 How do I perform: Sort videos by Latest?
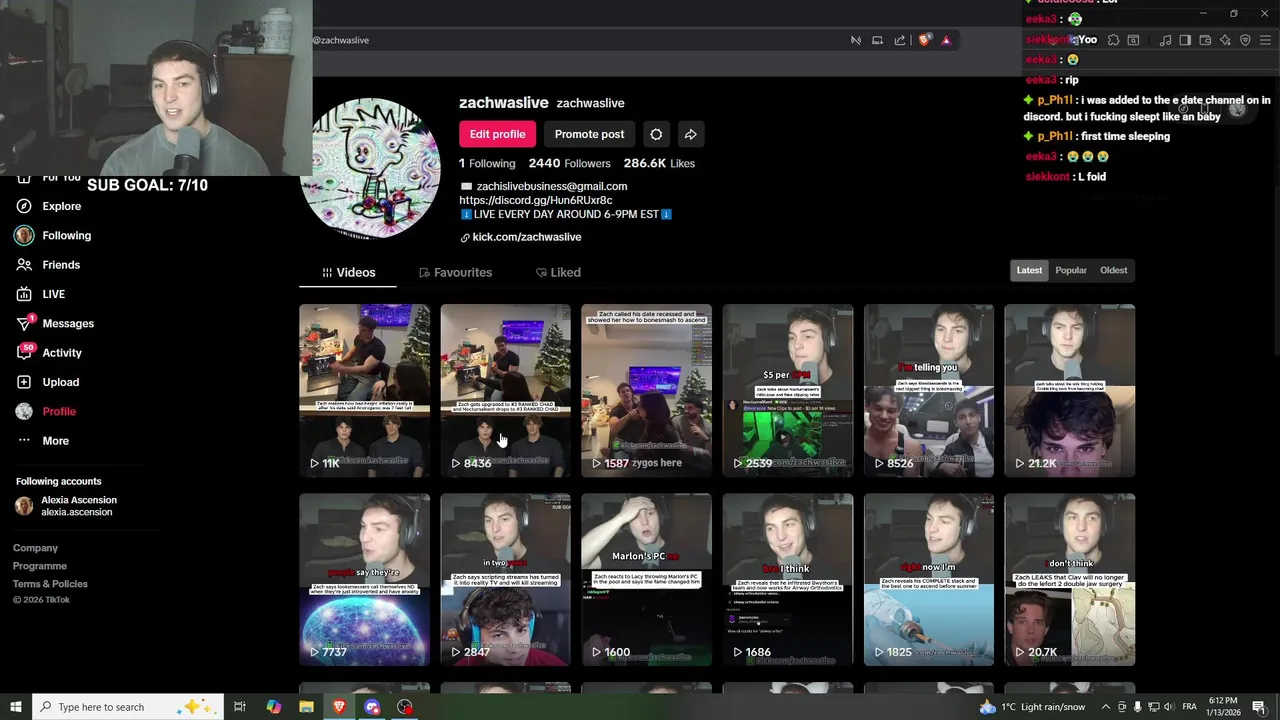[x=1029, y=270]
